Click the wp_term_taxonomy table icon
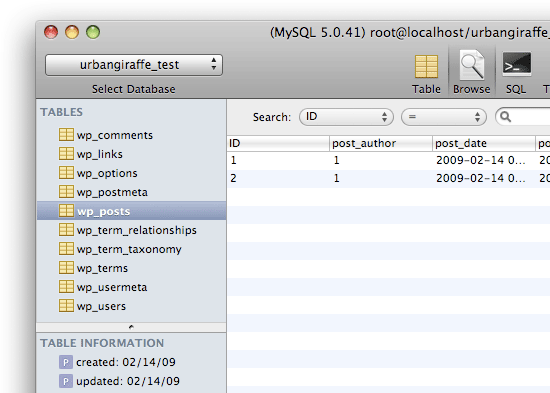The image size is (550, 393). pyautogui.click(x=66, y=248)
